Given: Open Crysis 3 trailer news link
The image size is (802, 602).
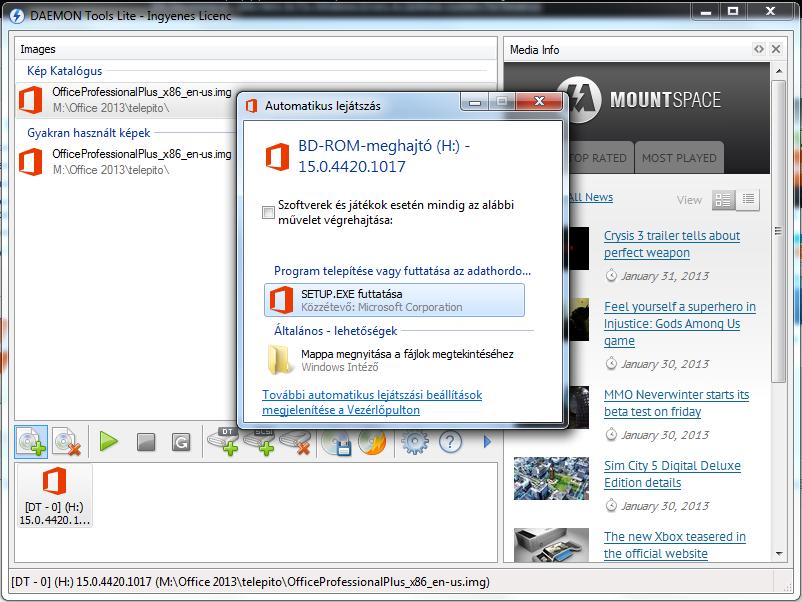Looking at the screenshot, I should 672,244.
